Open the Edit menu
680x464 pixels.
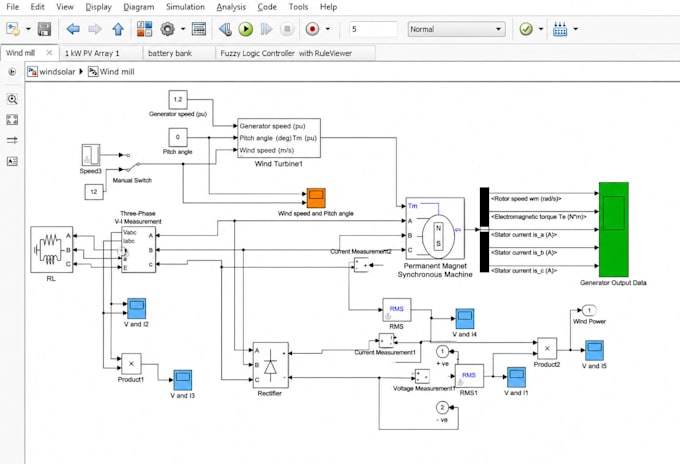coord(37,7)
